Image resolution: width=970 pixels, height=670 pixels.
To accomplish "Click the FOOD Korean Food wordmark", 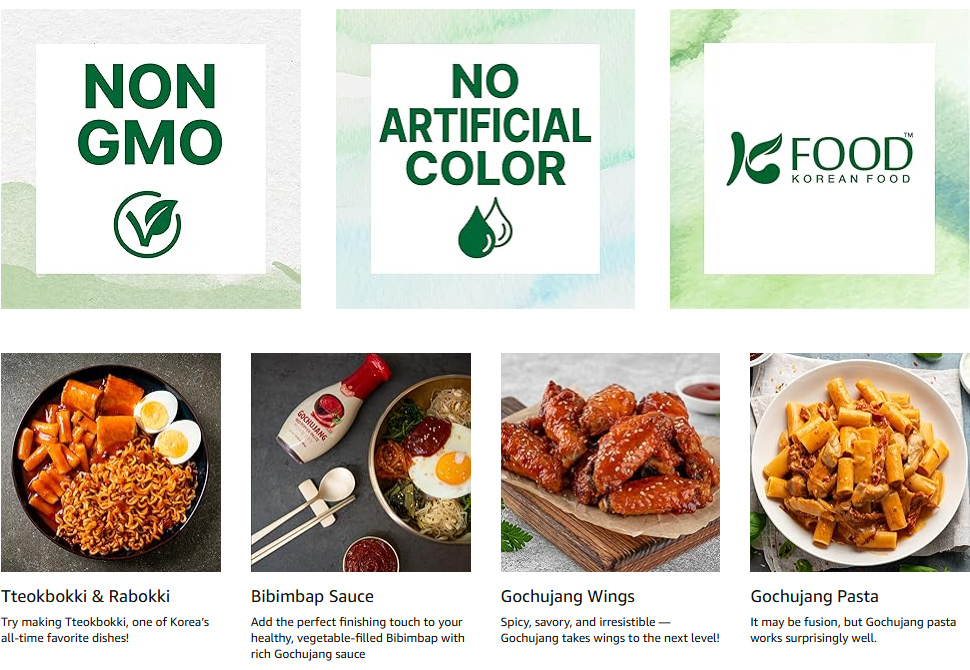I will [851, 160].
